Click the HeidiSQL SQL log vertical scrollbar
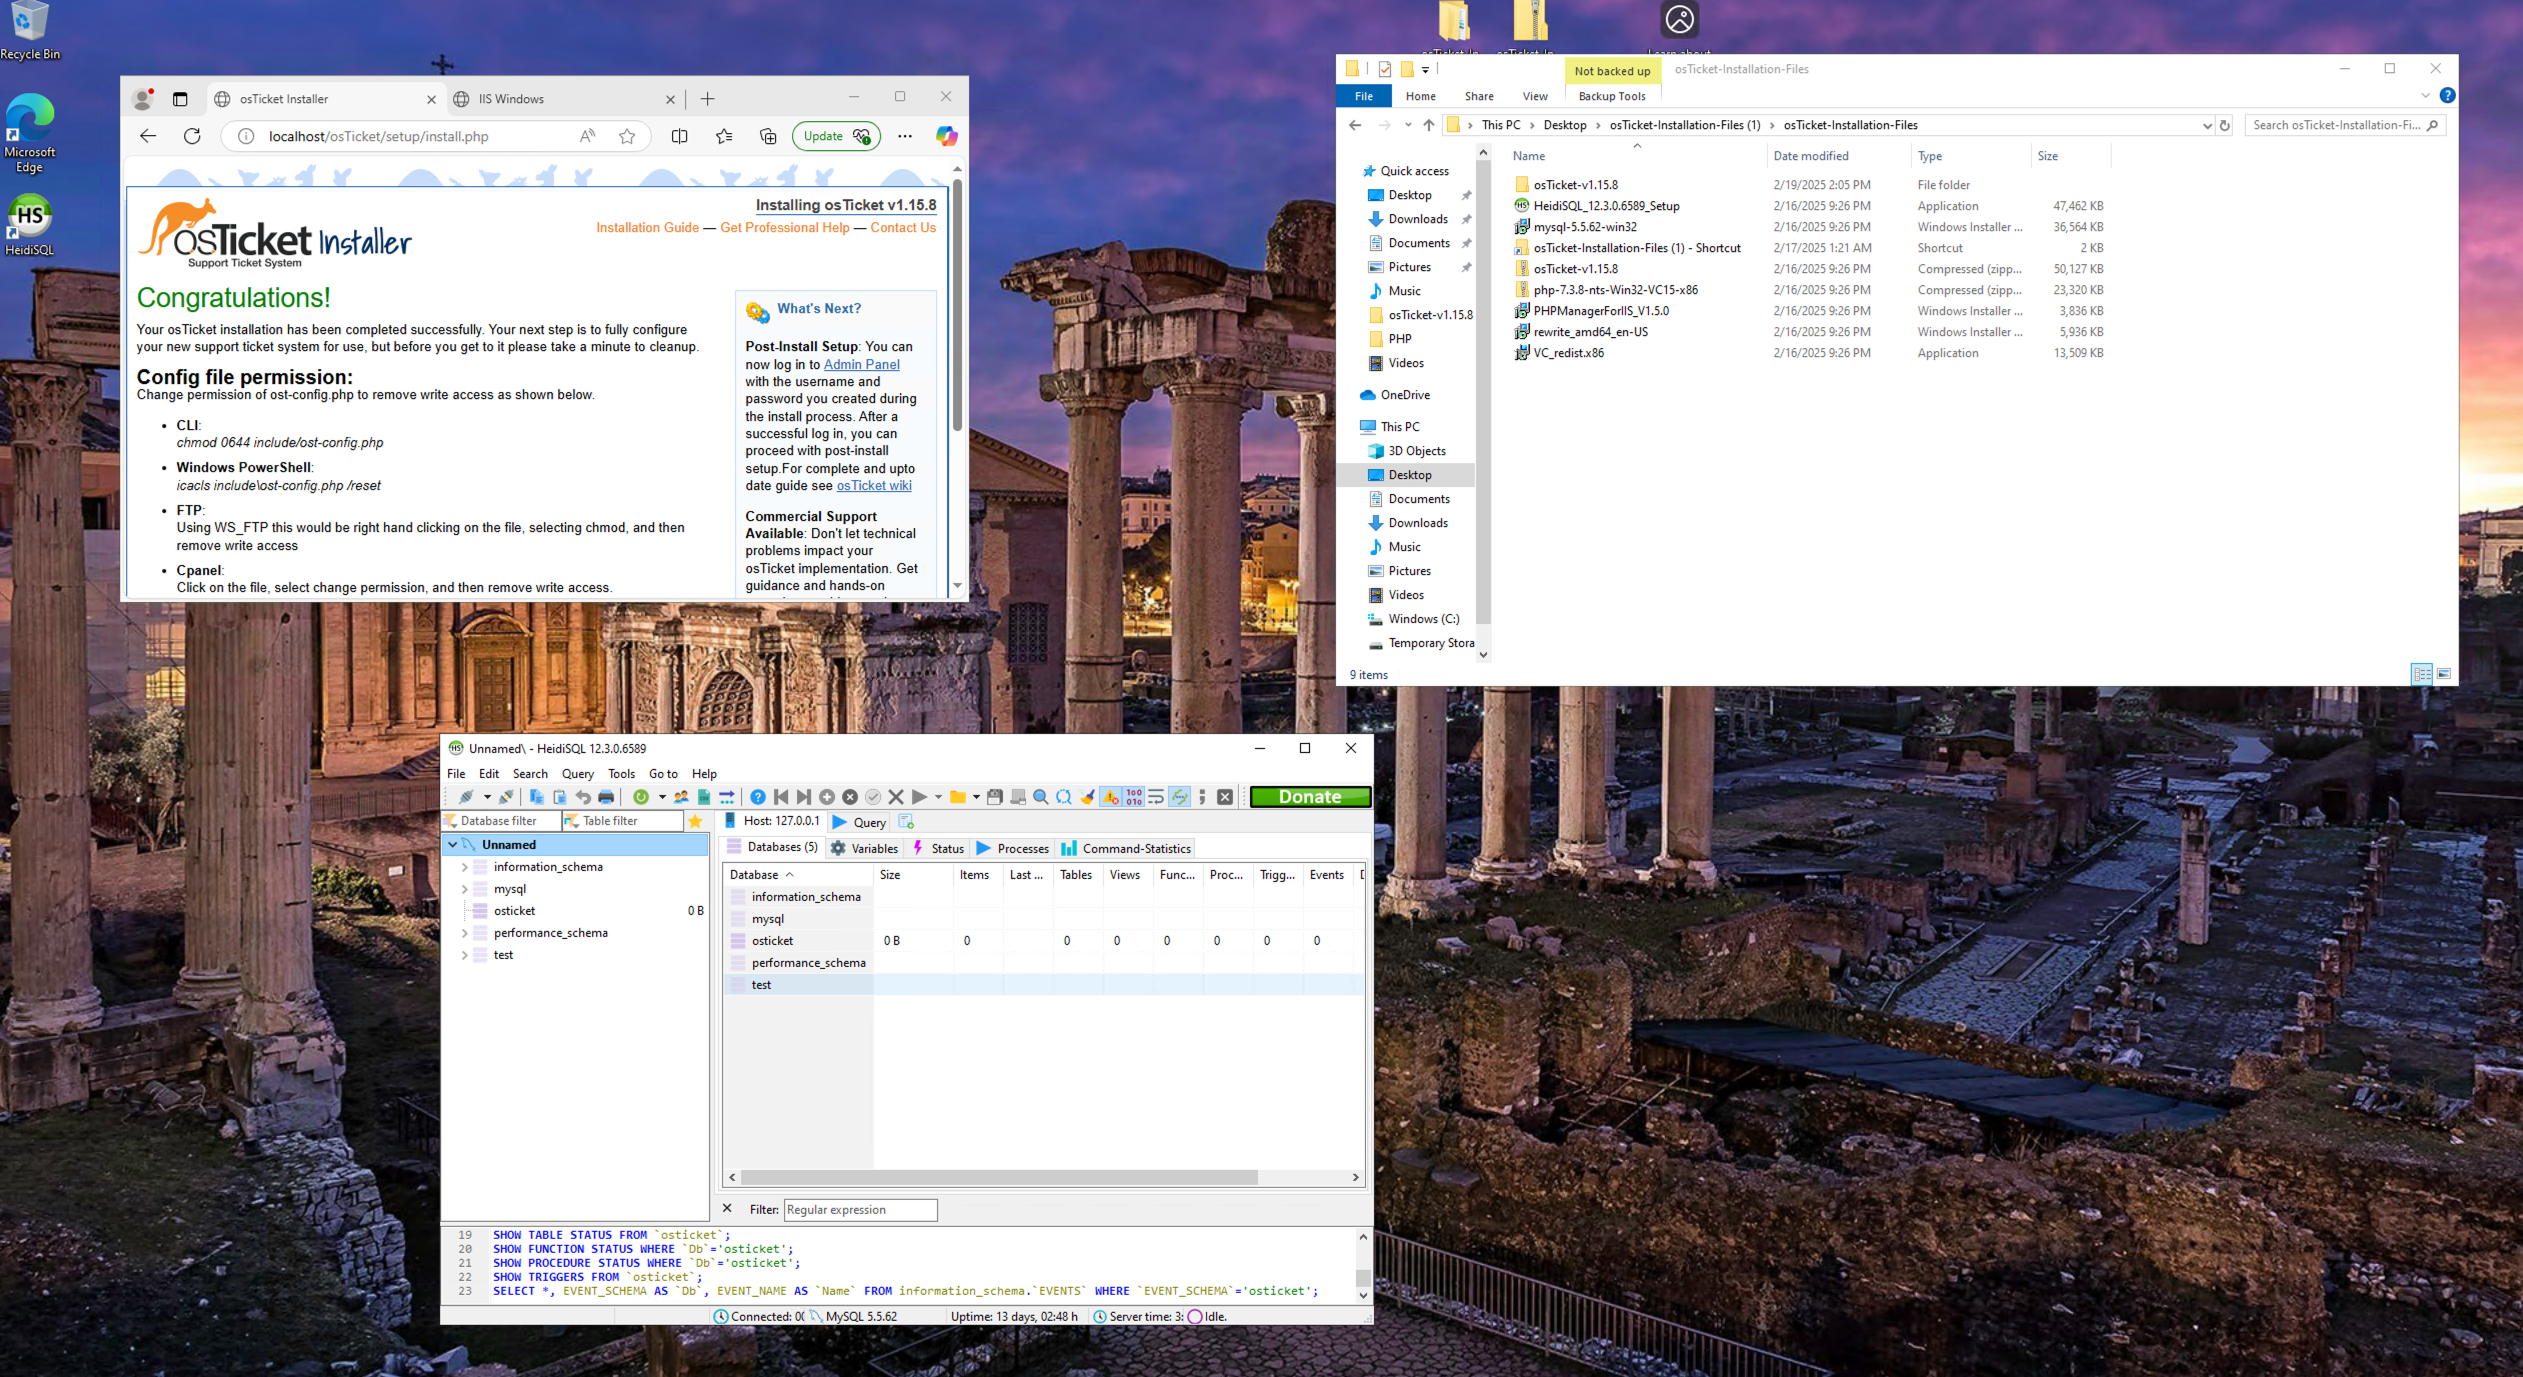2523x1377 pixels. 1362,1278
